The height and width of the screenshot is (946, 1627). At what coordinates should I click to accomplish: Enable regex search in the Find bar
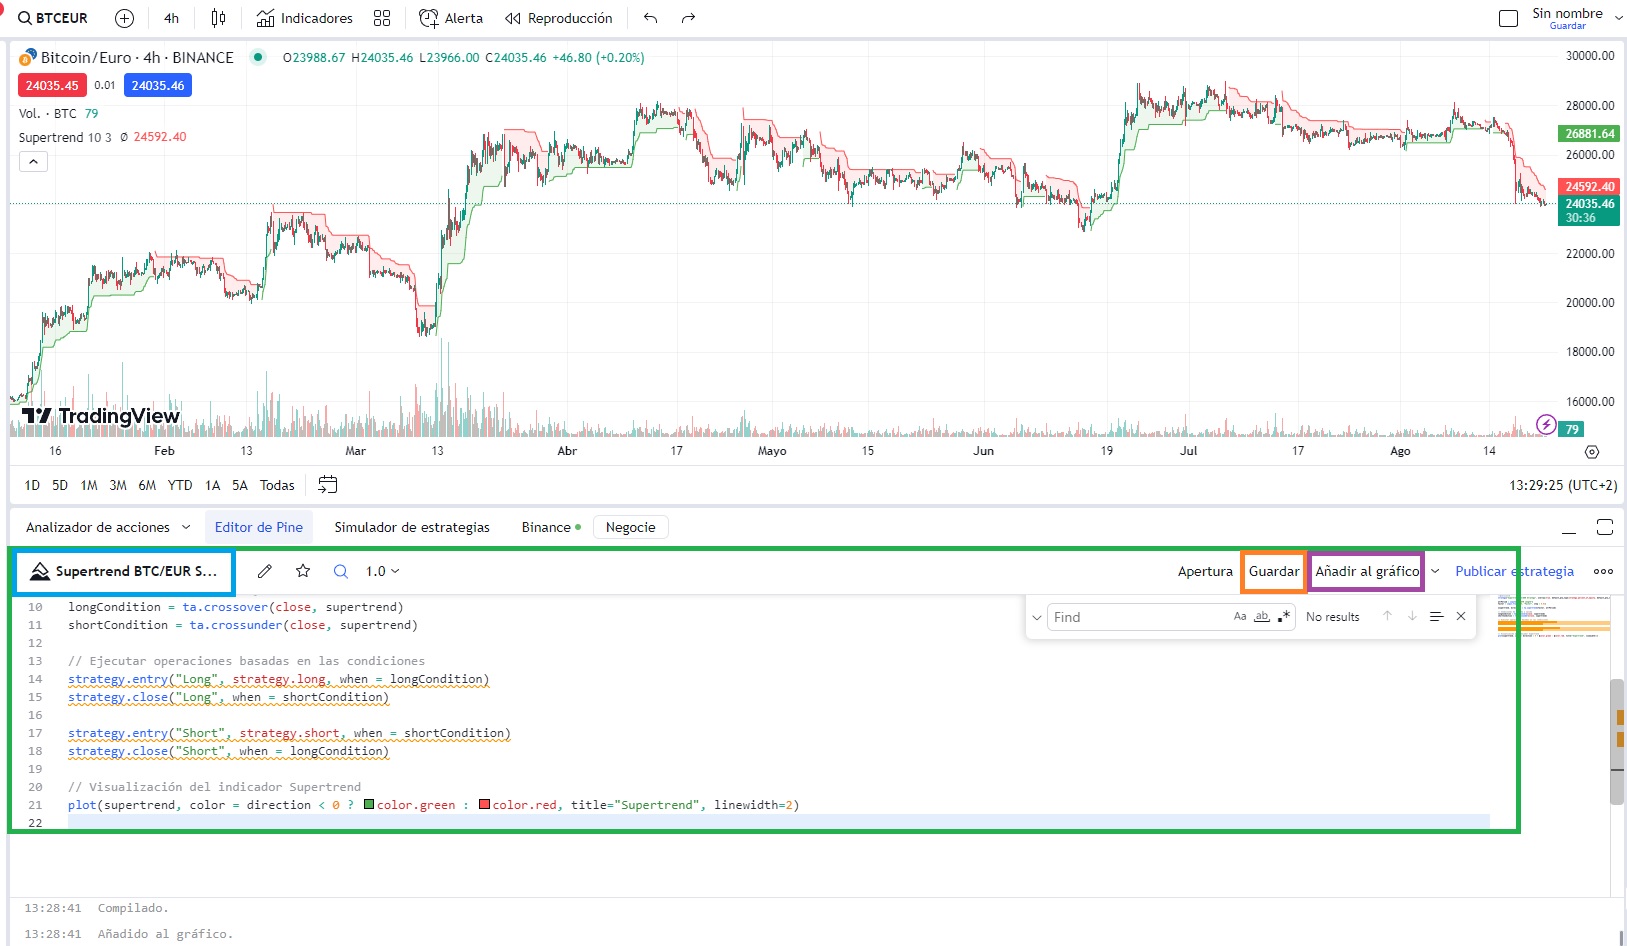point(1285,616)
